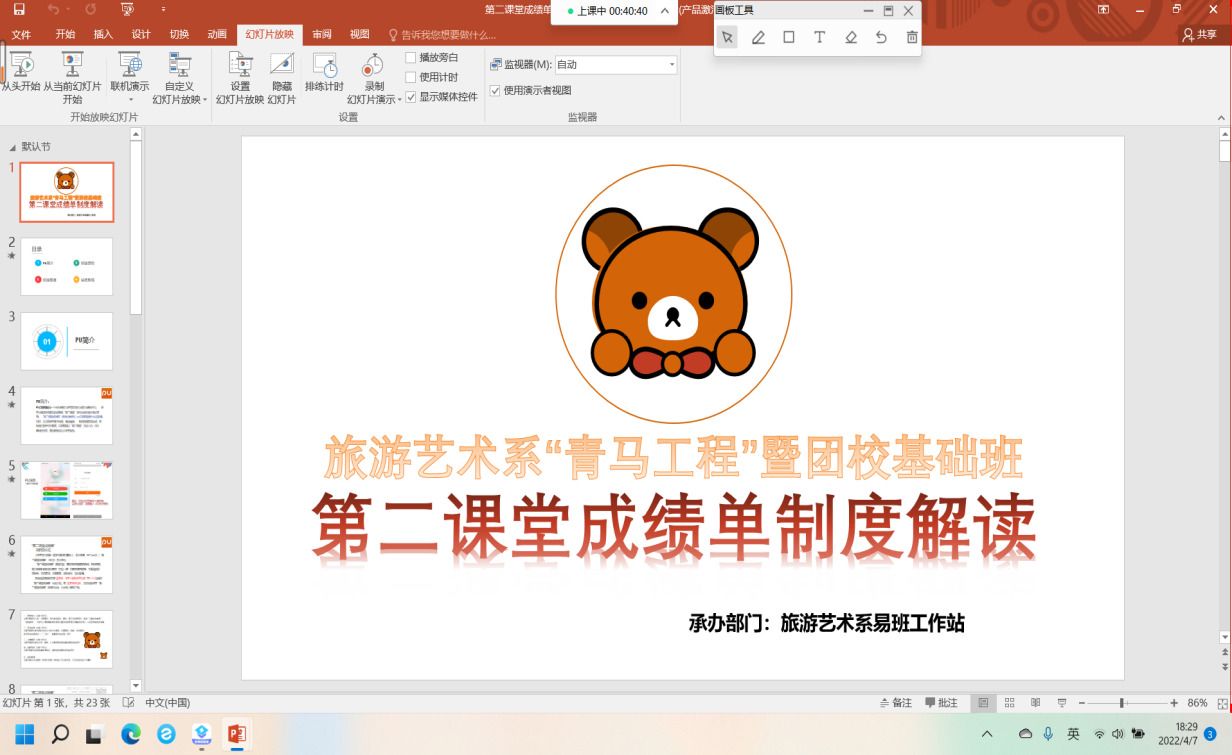This screenshot has width=1232, height=755.
Task: Select the text tool in 画板工具
Action: [820, 37]
